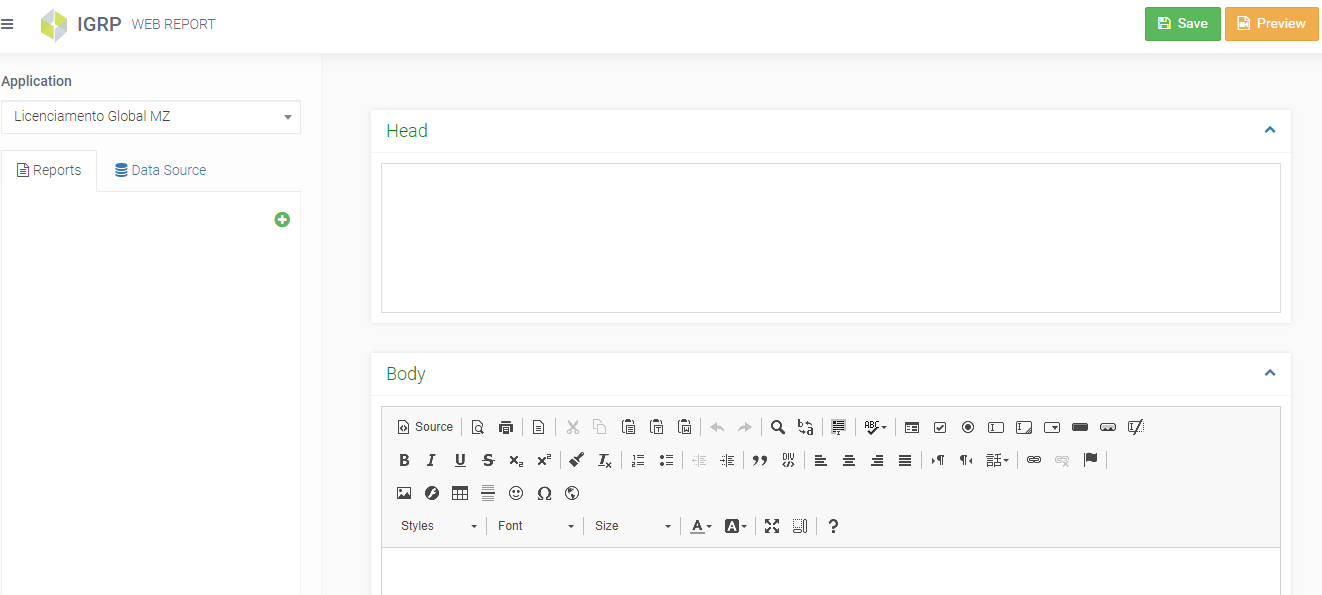Toggle Subscript formatting
Image resolution: width=1322 pixels, height=595 pixels.
(516, 460)
